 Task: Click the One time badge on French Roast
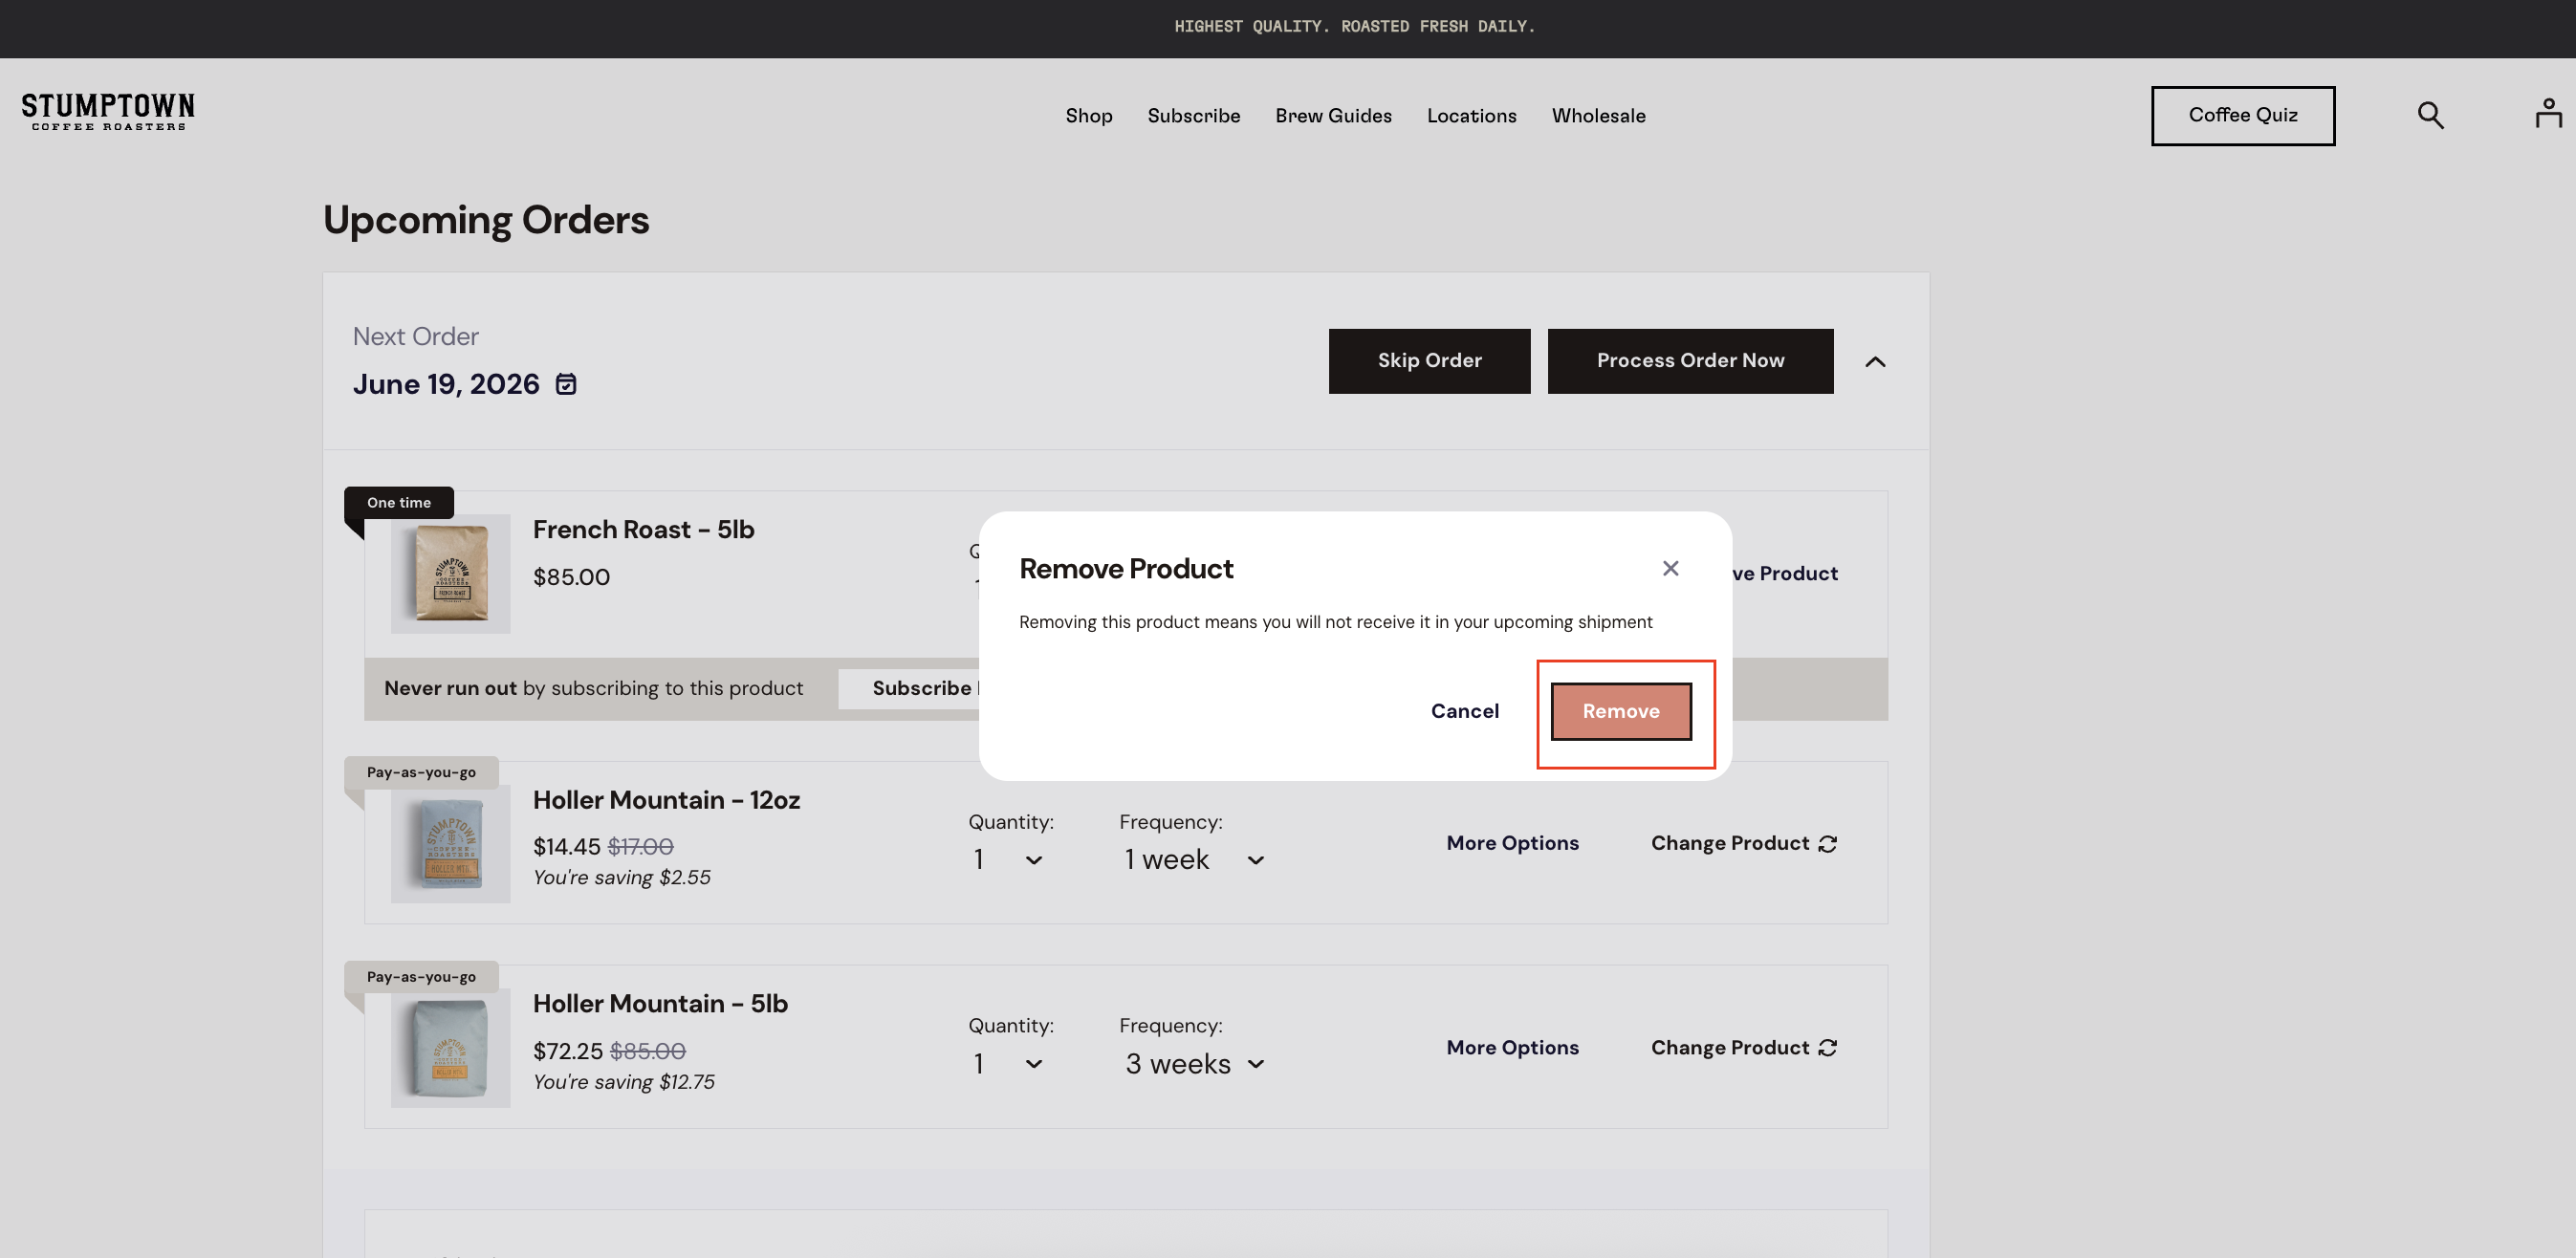tap(399, 502)
